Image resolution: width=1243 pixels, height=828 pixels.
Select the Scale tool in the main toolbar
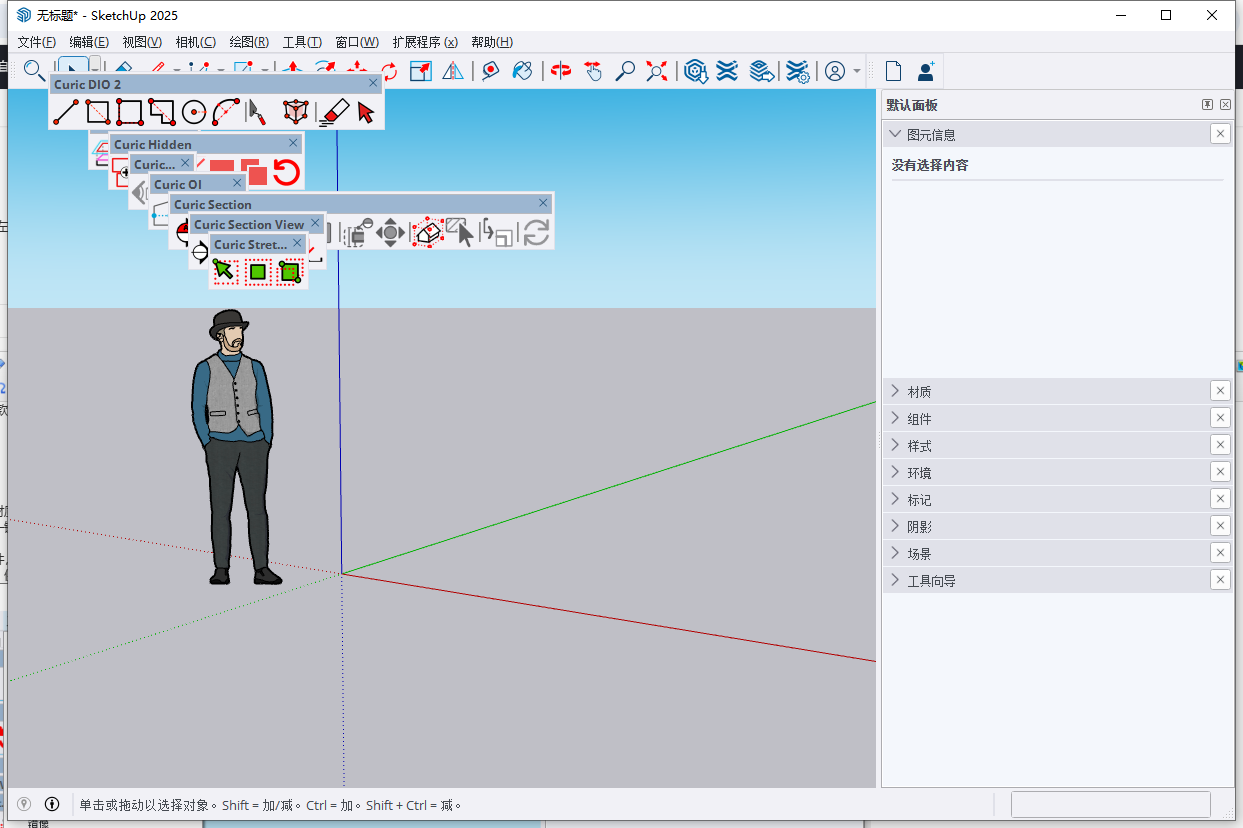pyautogui.click(x=421, y=71)
